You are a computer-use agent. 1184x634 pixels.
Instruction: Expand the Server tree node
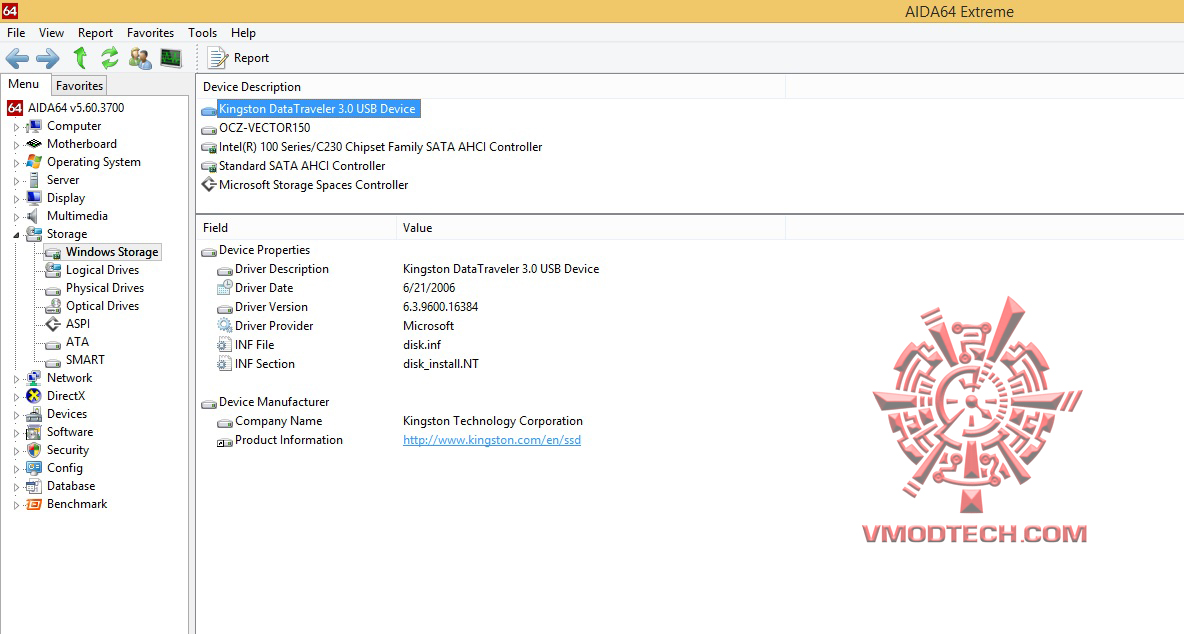point(16,181)
